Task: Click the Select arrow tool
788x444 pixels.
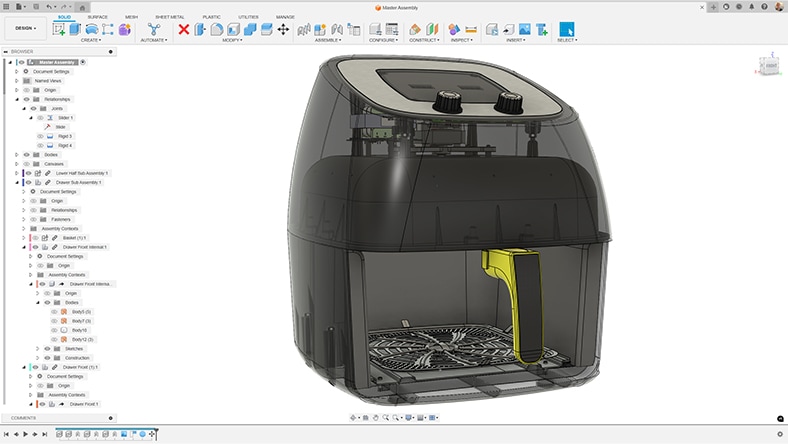Action: pyautogui.click(x=567, y=29)
